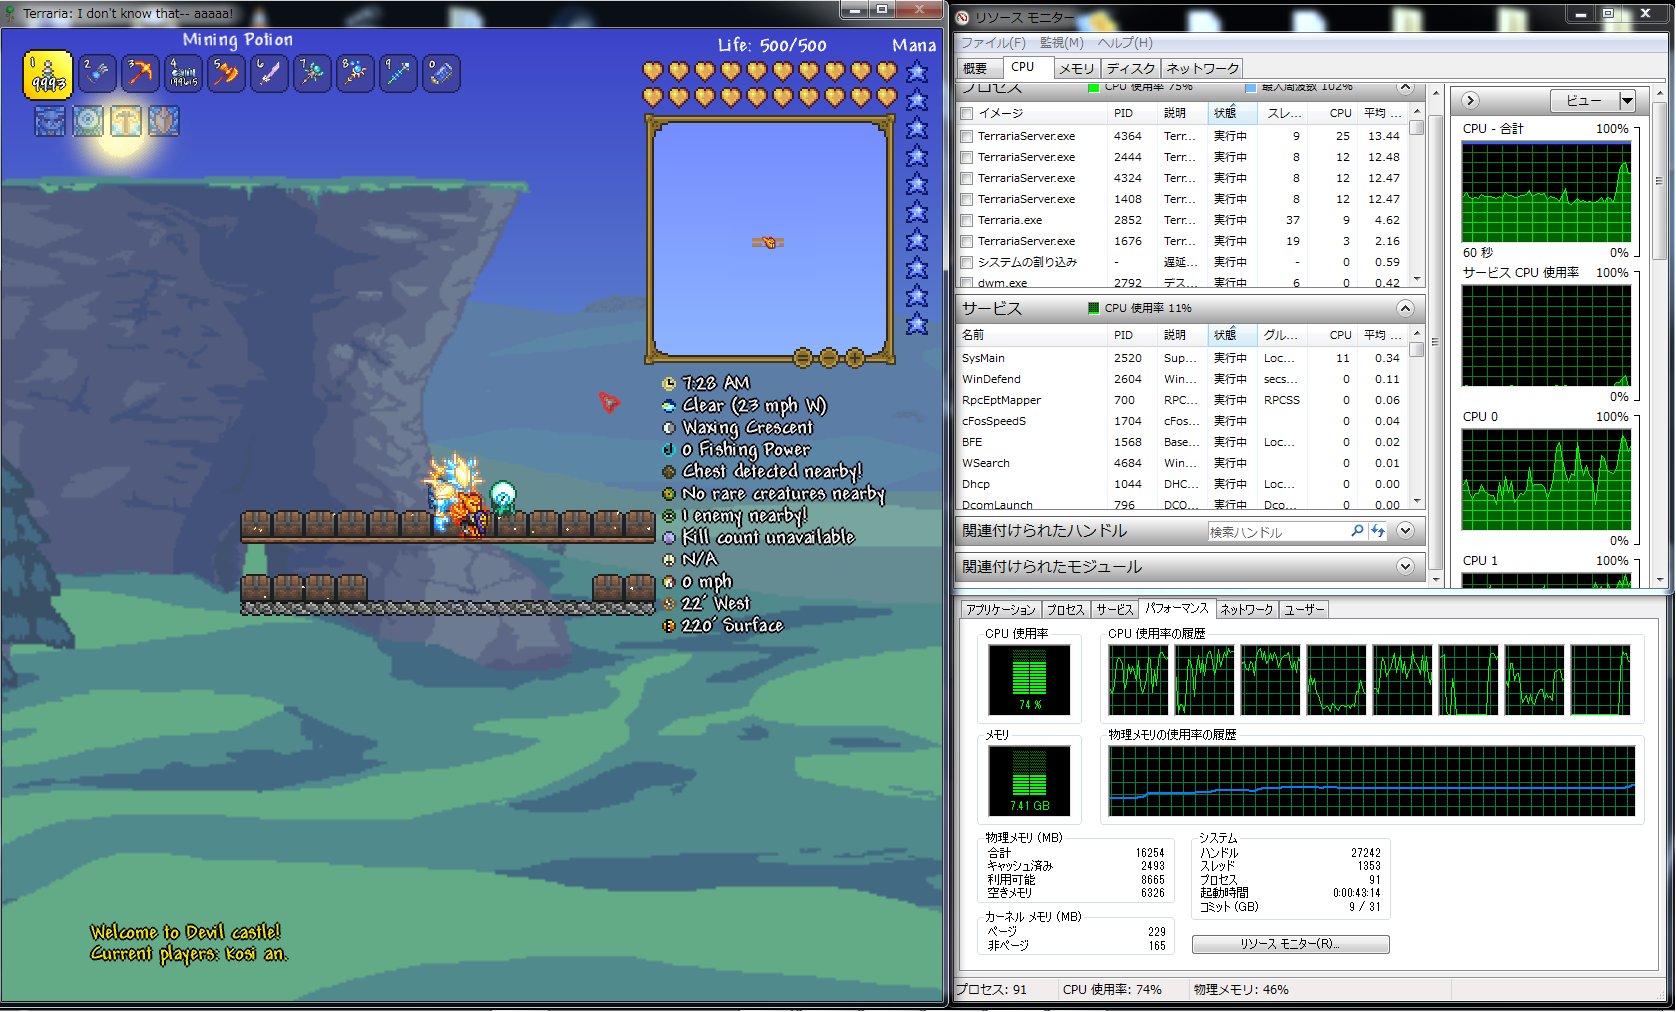1676x1012 pixels.
Task: Open the ファイル(F) menu
Action: click(x=993, y=43)
